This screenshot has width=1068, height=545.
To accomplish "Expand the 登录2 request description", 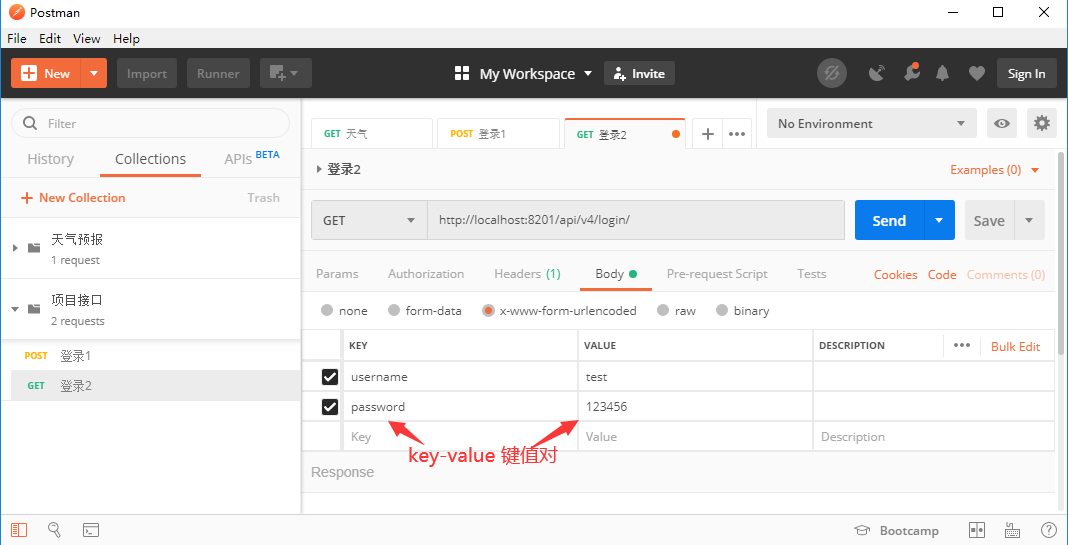I will point(319,170).
